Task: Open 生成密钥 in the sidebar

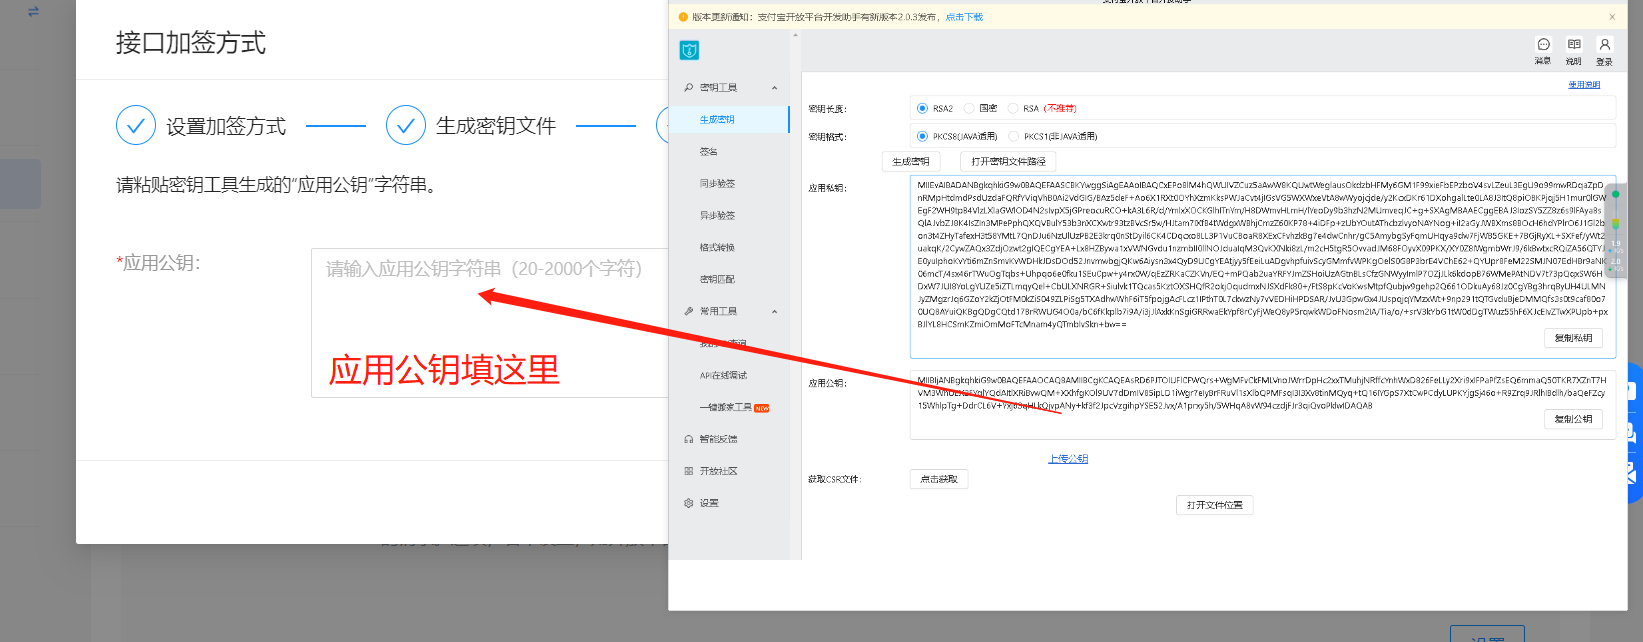Action: 730,120
